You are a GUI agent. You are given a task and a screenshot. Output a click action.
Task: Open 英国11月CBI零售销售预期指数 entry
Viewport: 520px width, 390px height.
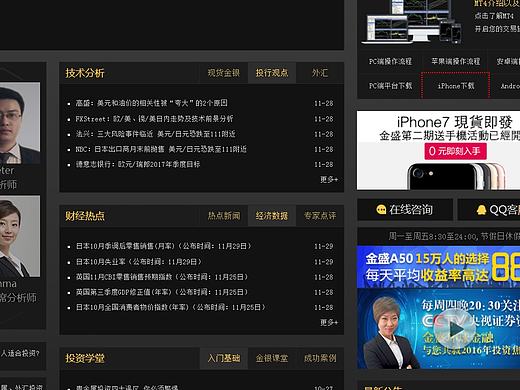[x=162, y=277]
